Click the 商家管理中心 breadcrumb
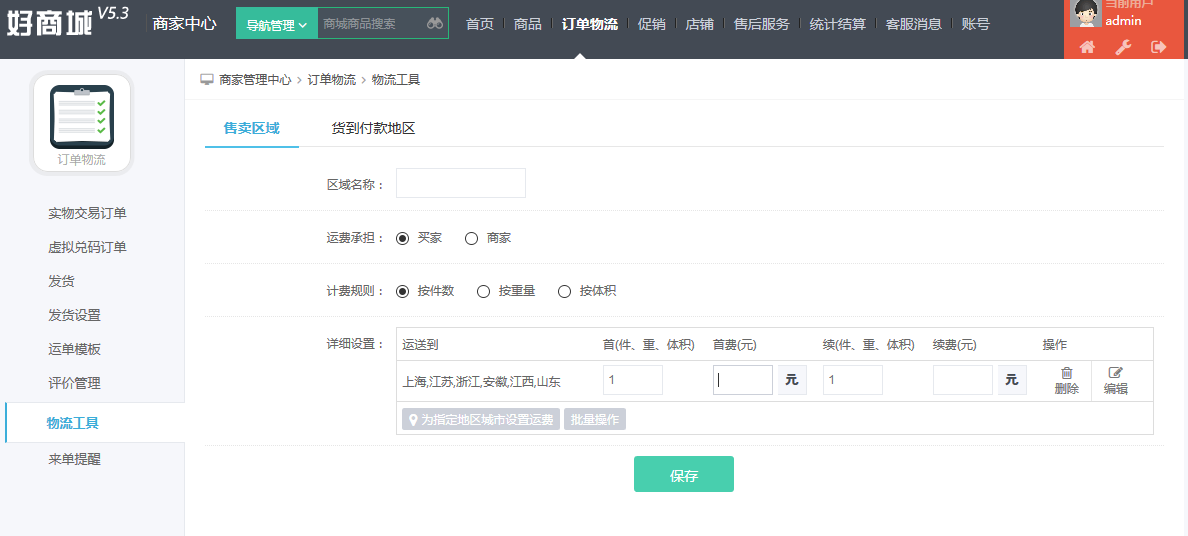Image resolution: width=1188 pixels, height=536 pixels. [x=255, y=80]
